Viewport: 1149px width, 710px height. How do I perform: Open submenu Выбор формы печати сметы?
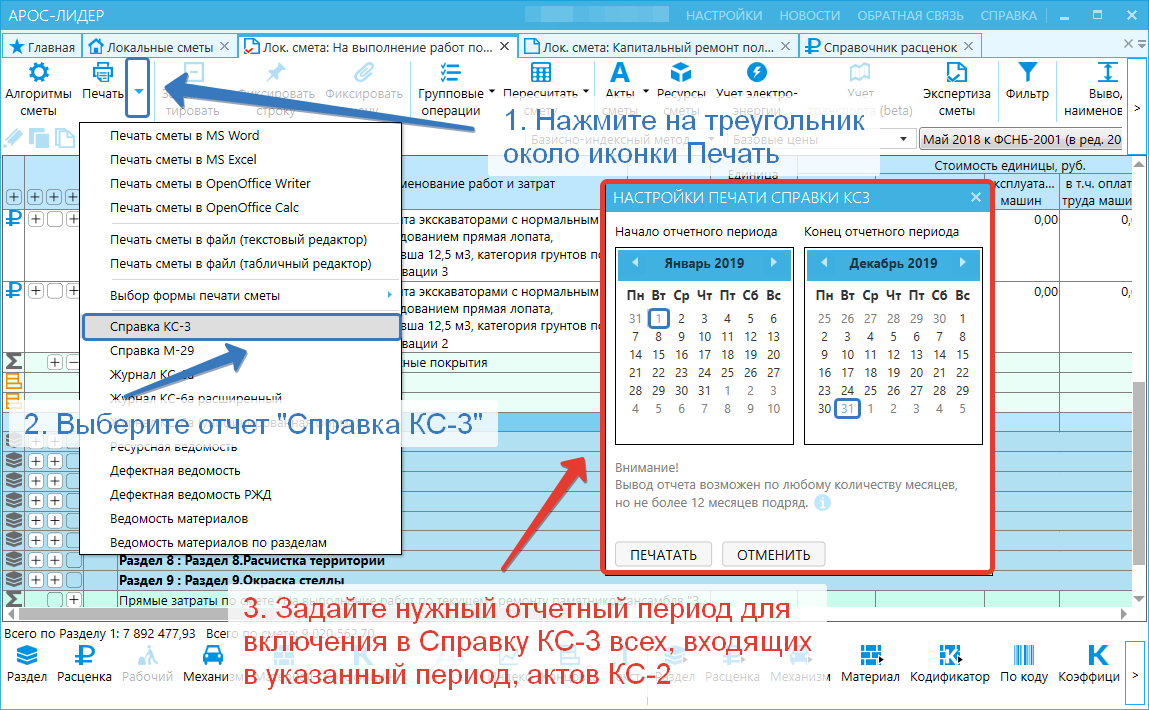point(241,296)
